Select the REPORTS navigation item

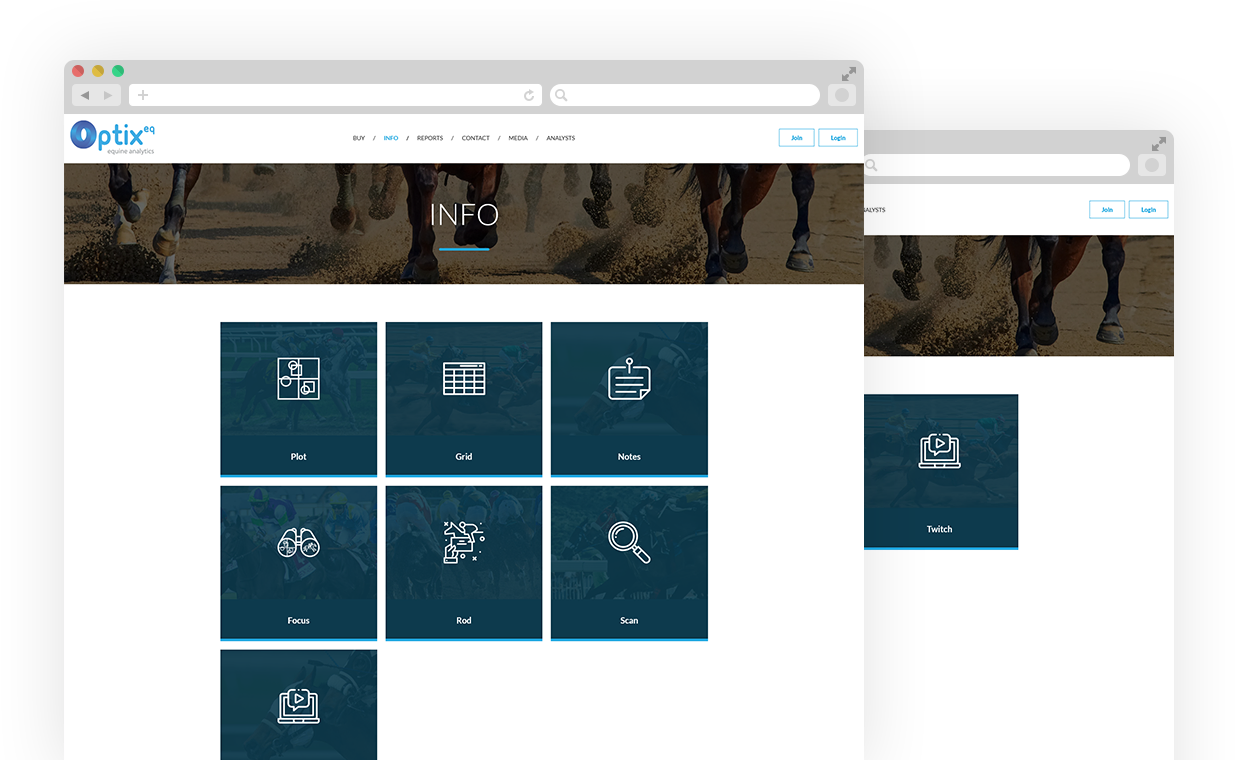point(430,138)
